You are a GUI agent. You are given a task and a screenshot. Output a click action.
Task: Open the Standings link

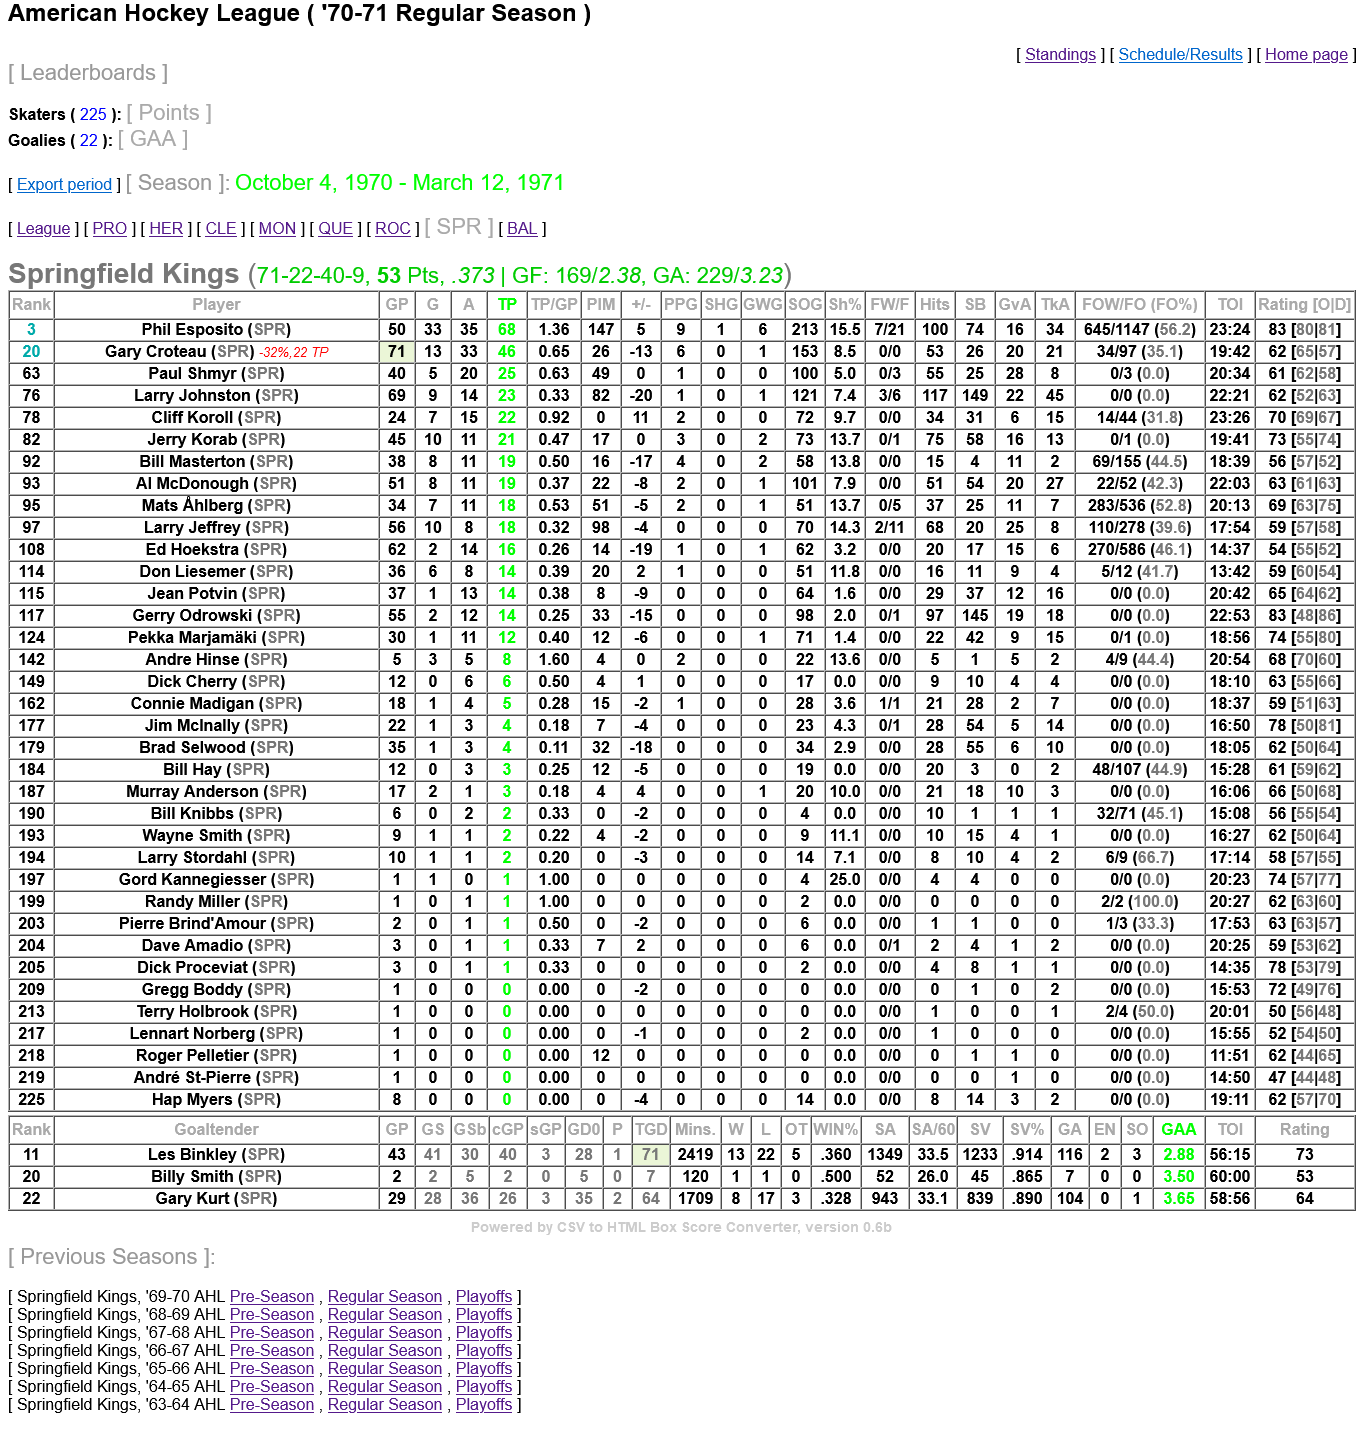pos(1060,55)
